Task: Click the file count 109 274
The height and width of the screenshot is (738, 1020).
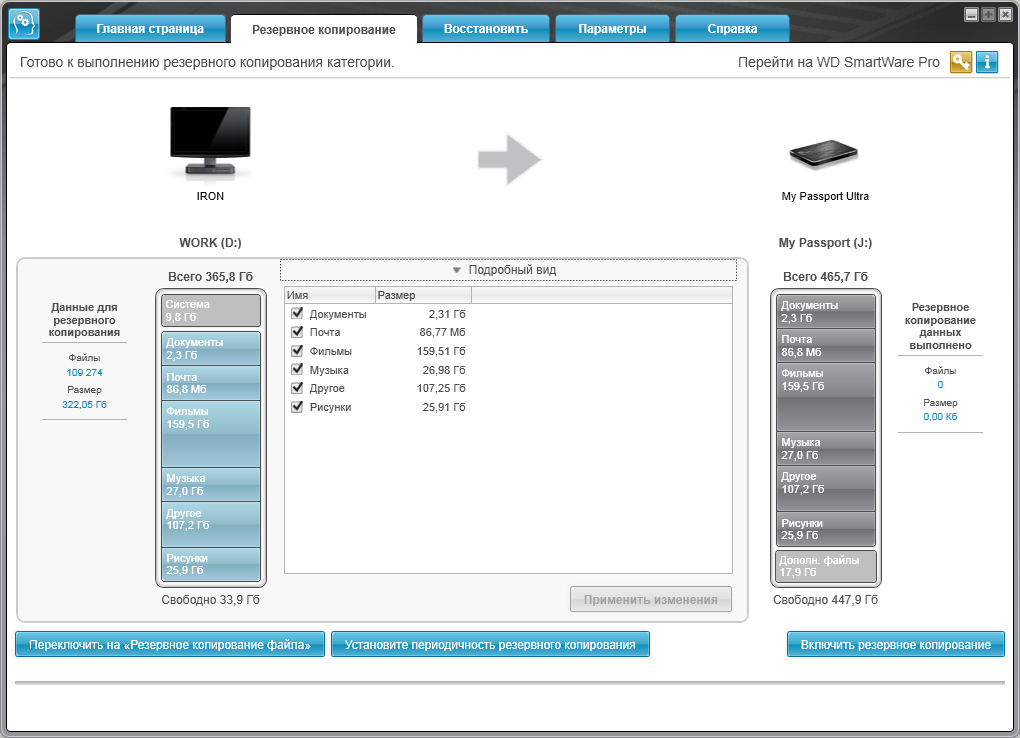Action: [x=85, y=372]
